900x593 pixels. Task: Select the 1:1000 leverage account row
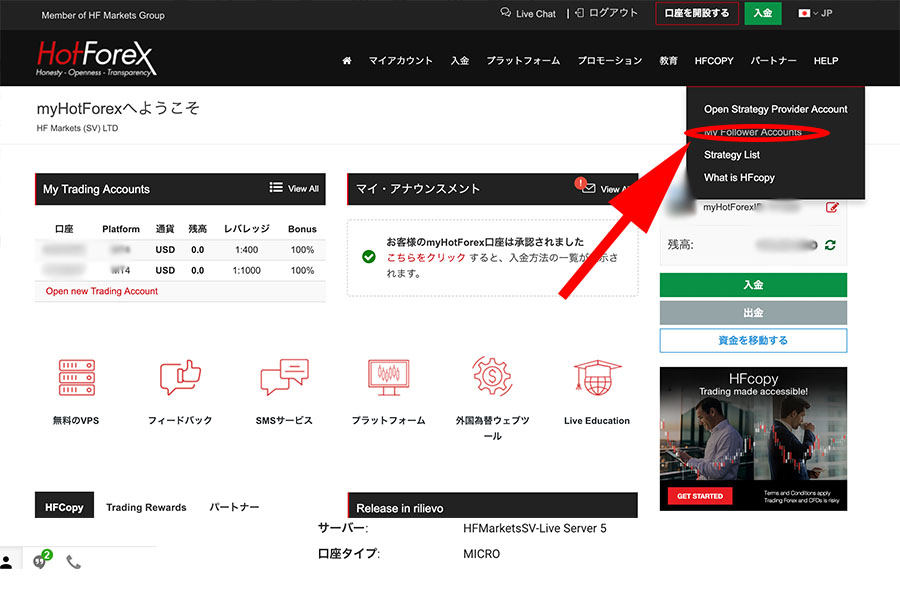tap(180, 270)
